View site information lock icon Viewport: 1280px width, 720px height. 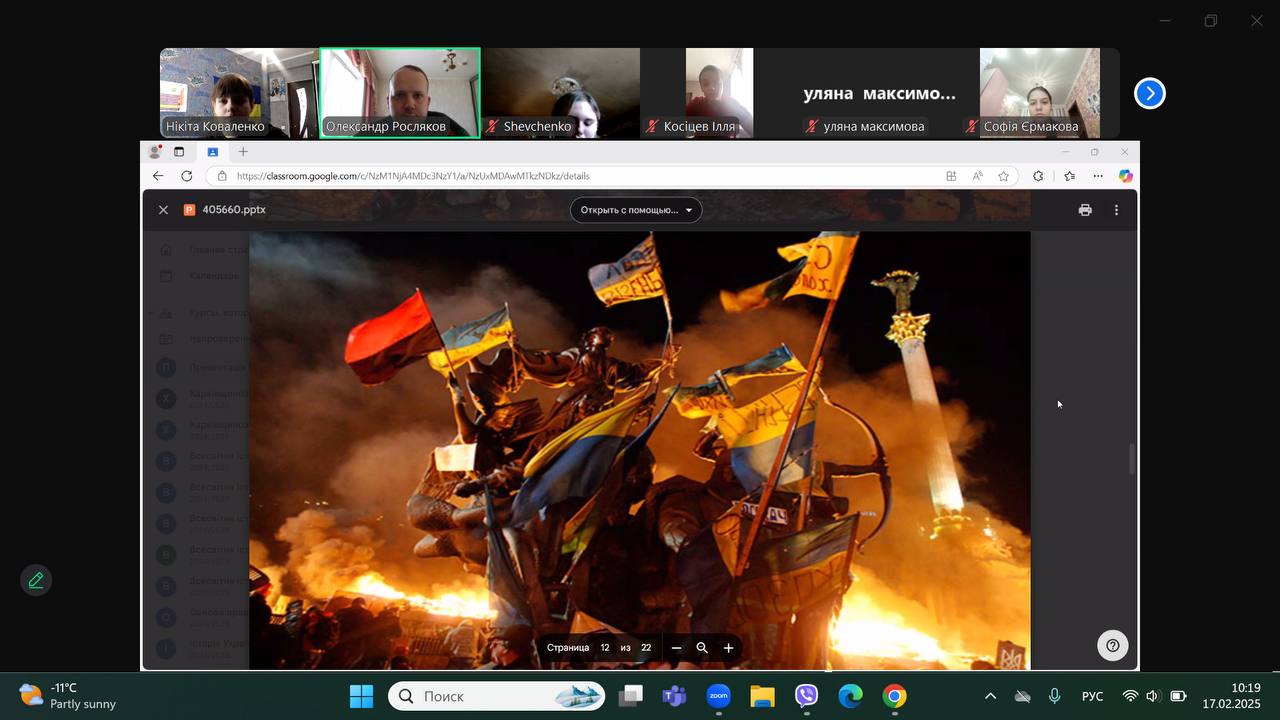222,176
